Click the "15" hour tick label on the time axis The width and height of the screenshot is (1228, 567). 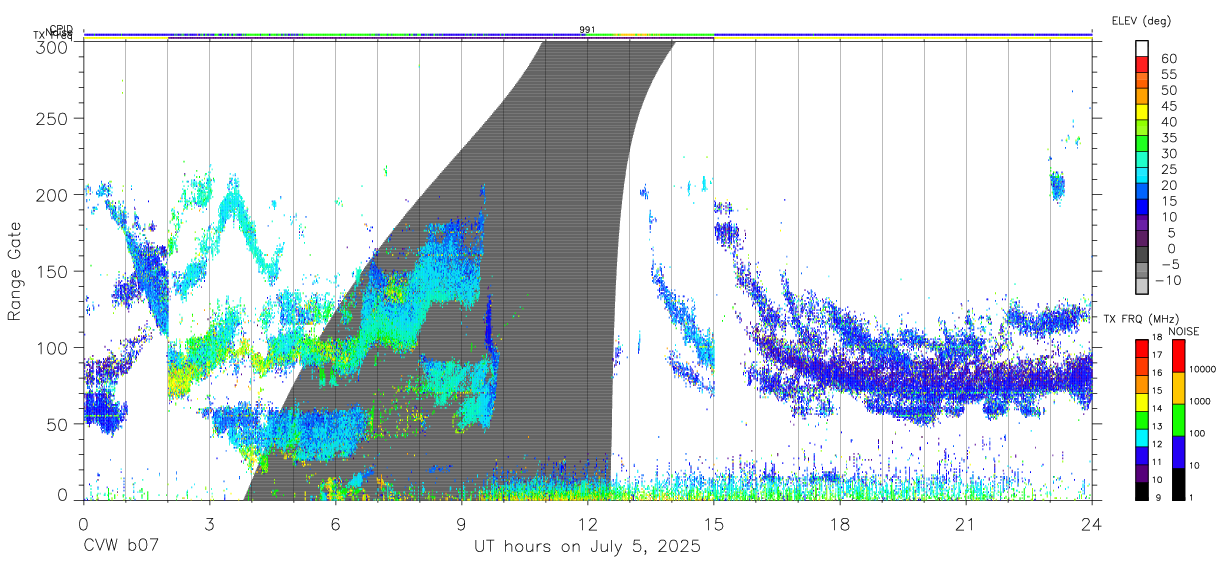[714, 523]
